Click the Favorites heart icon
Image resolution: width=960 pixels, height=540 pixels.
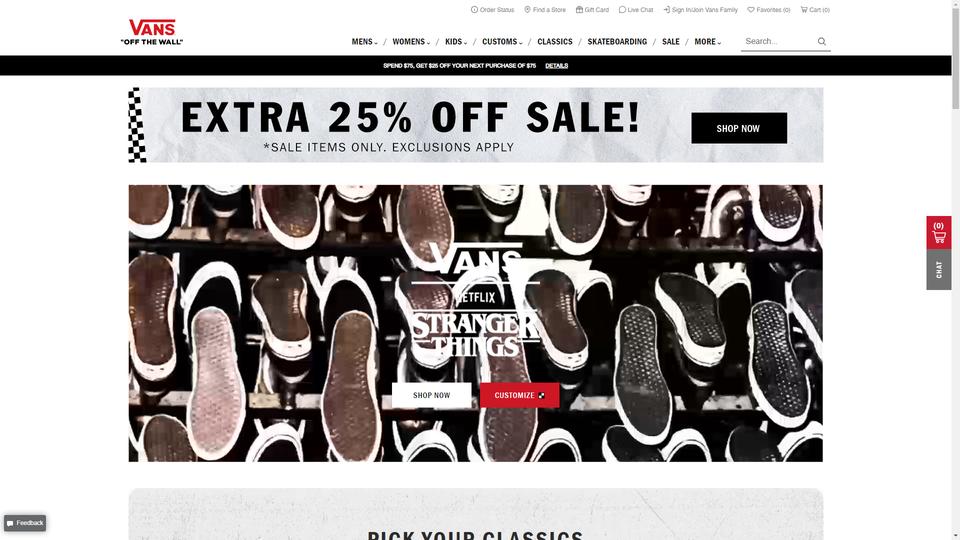point(751,10)
